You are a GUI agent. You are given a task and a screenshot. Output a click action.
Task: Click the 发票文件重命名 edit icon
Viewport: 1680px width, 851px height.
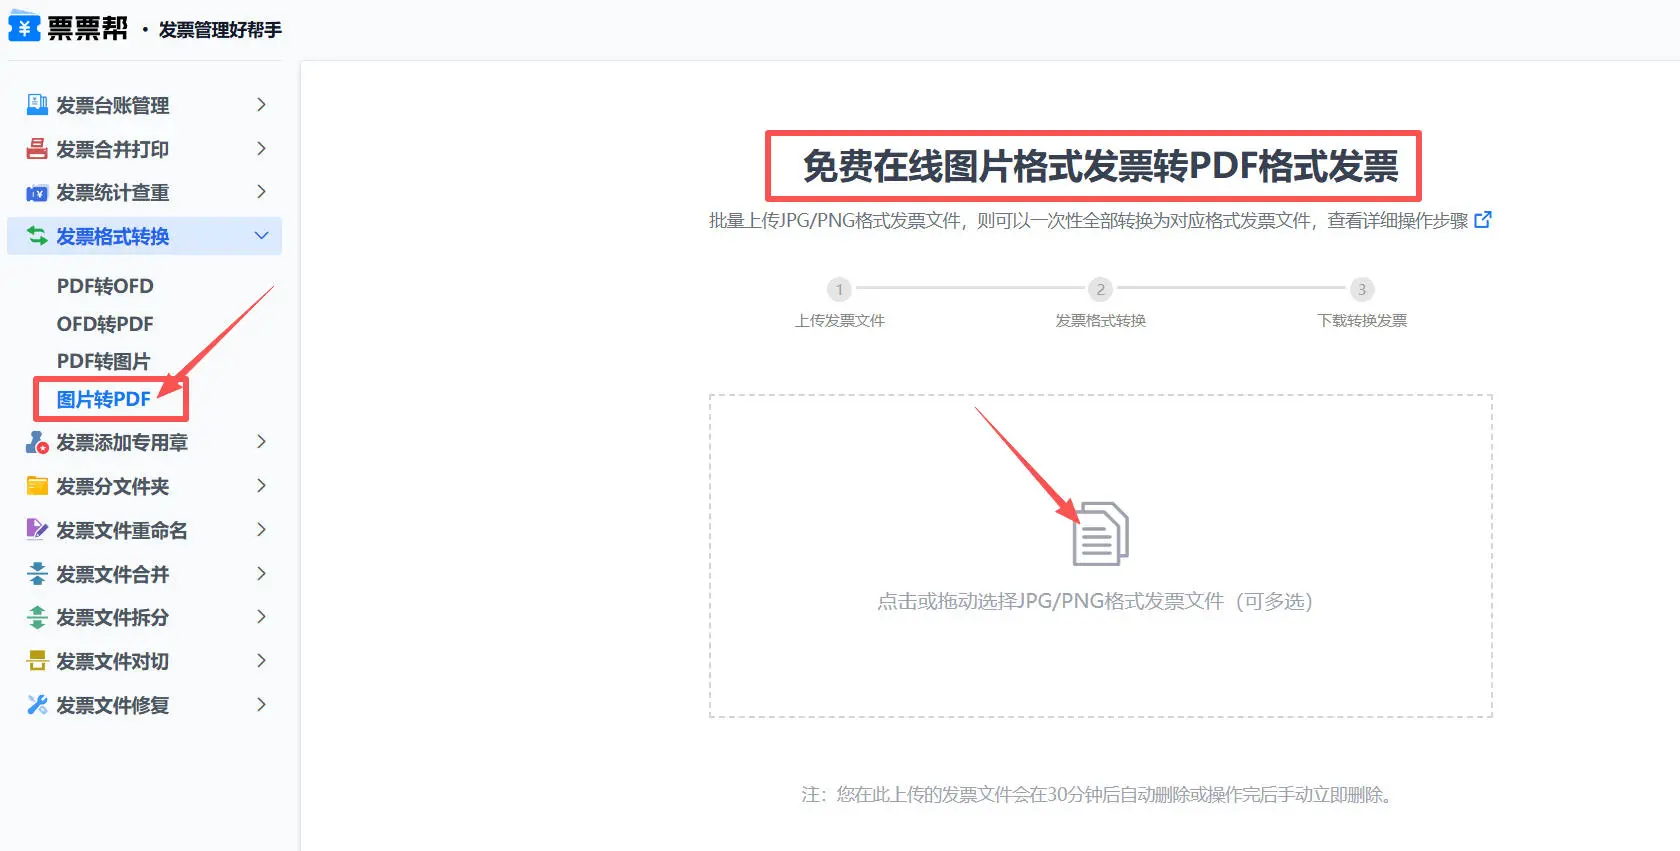click(37, 530)
